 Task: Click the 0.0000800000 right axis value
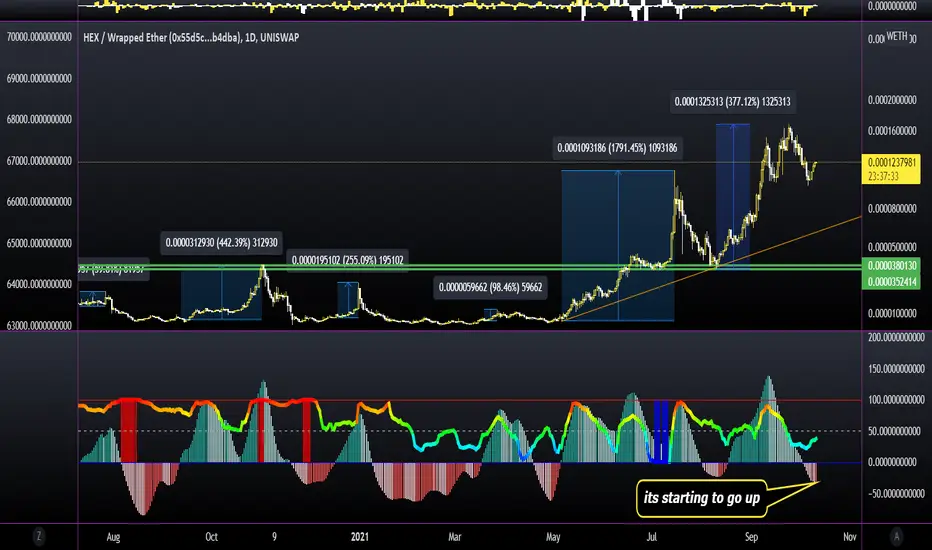tap(892, 208)
